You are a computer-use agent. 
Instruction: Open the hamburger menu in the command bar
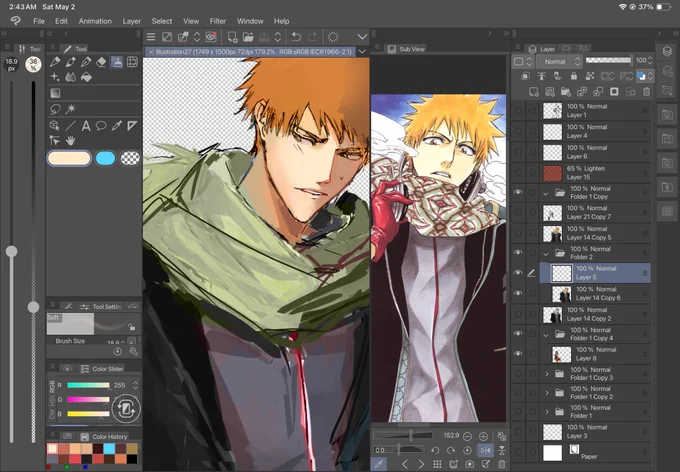[151, 37]
